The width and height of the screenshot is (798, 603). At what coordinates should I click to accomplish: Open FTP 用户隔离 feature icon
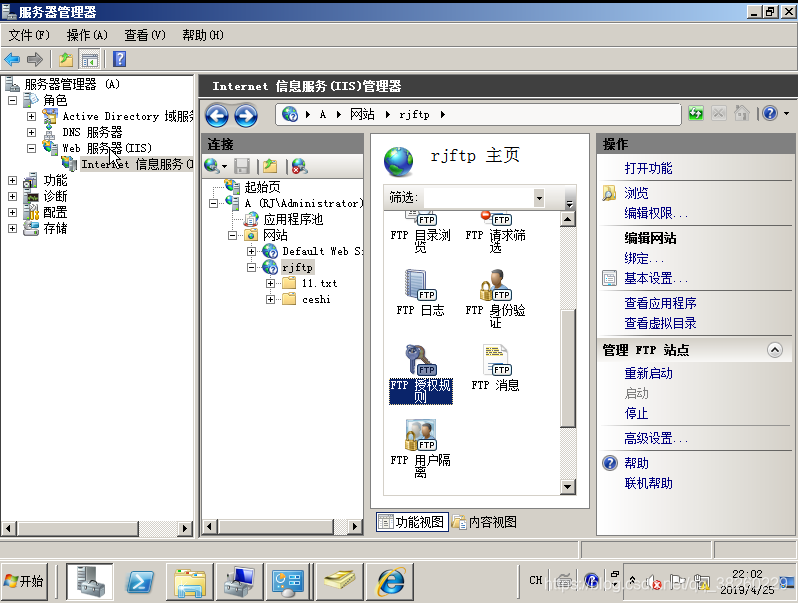pos(420,448)
